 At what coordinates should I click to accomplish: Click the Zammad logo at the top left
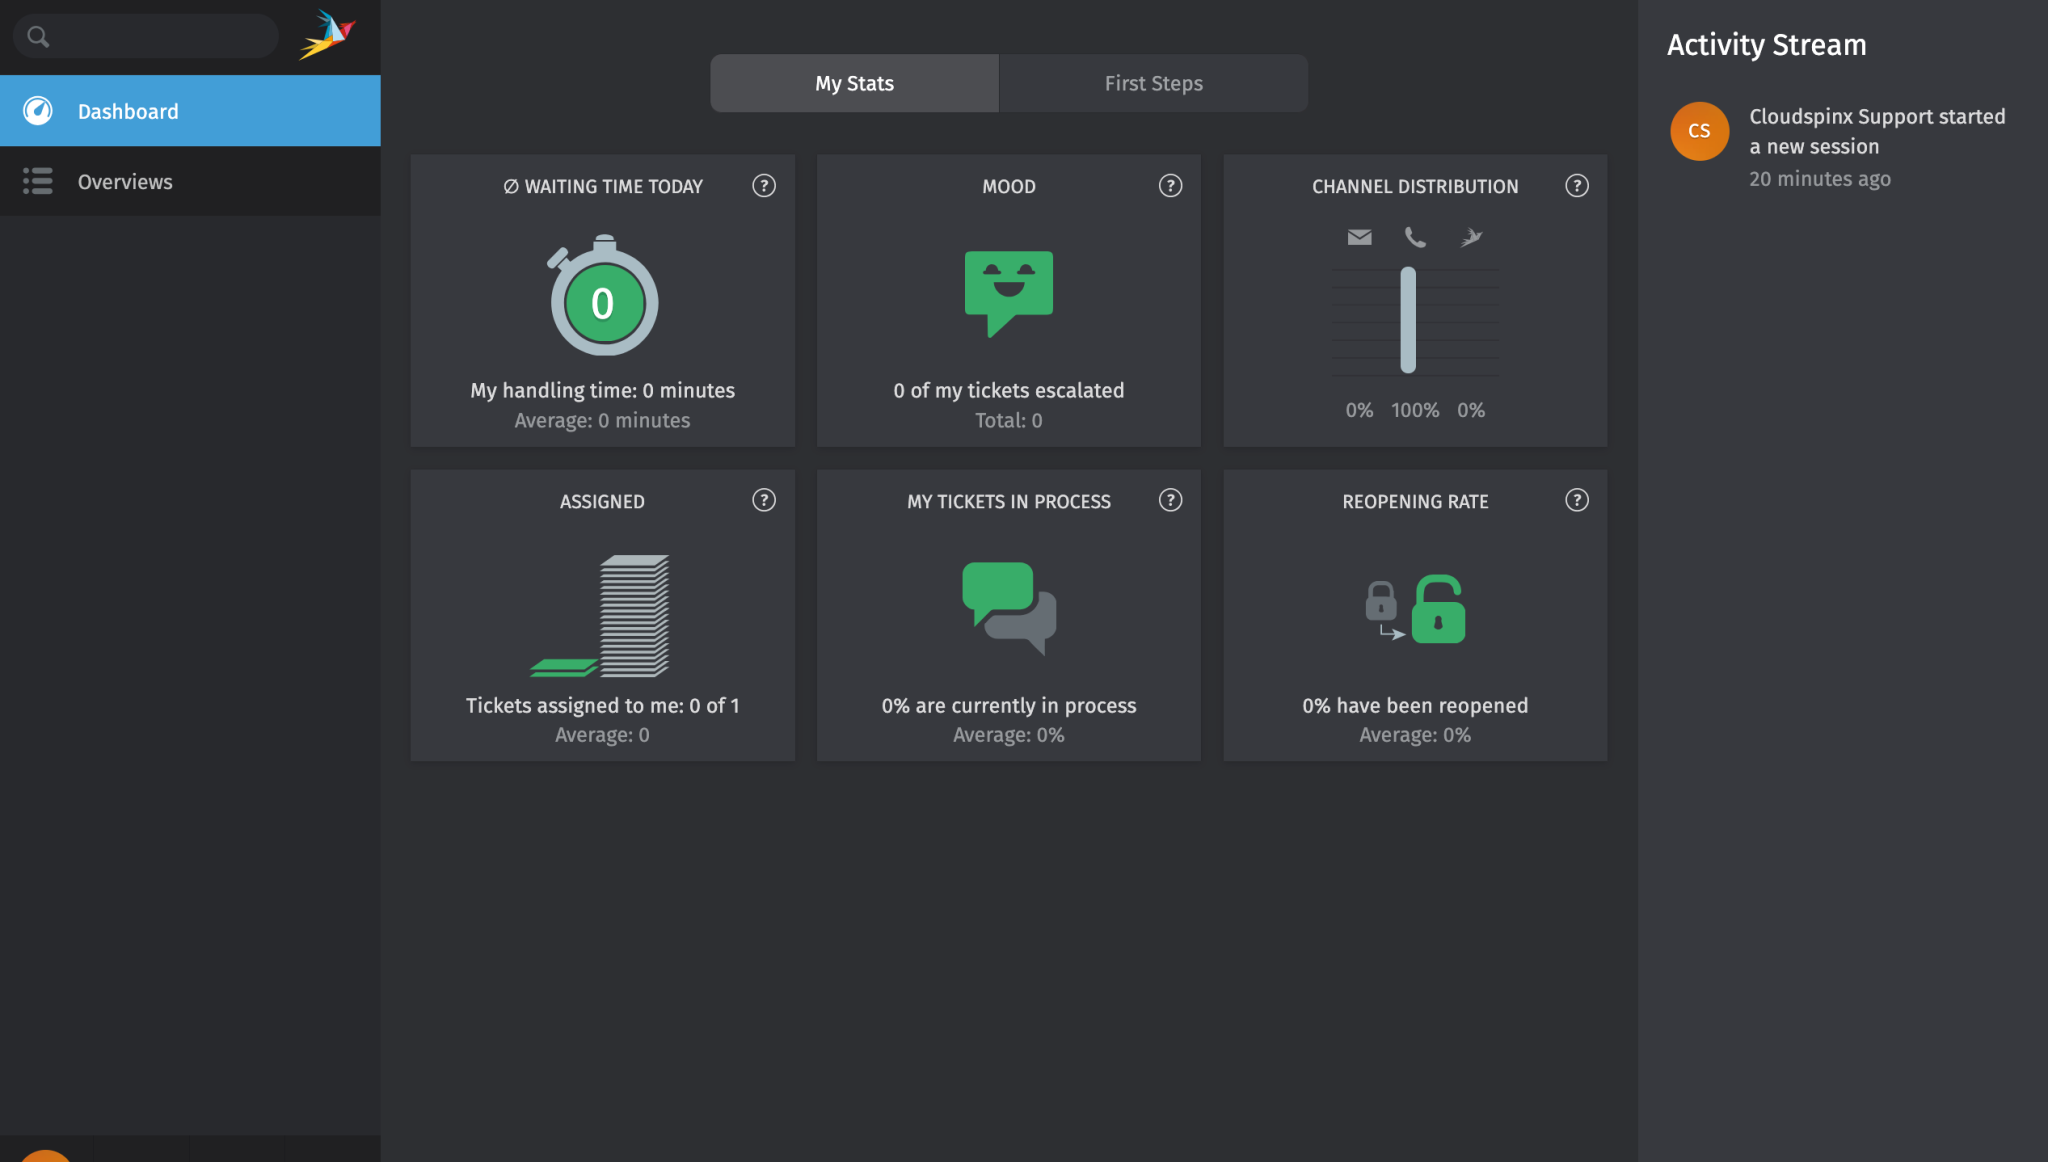pyautogui.click(x=330, y=33)
